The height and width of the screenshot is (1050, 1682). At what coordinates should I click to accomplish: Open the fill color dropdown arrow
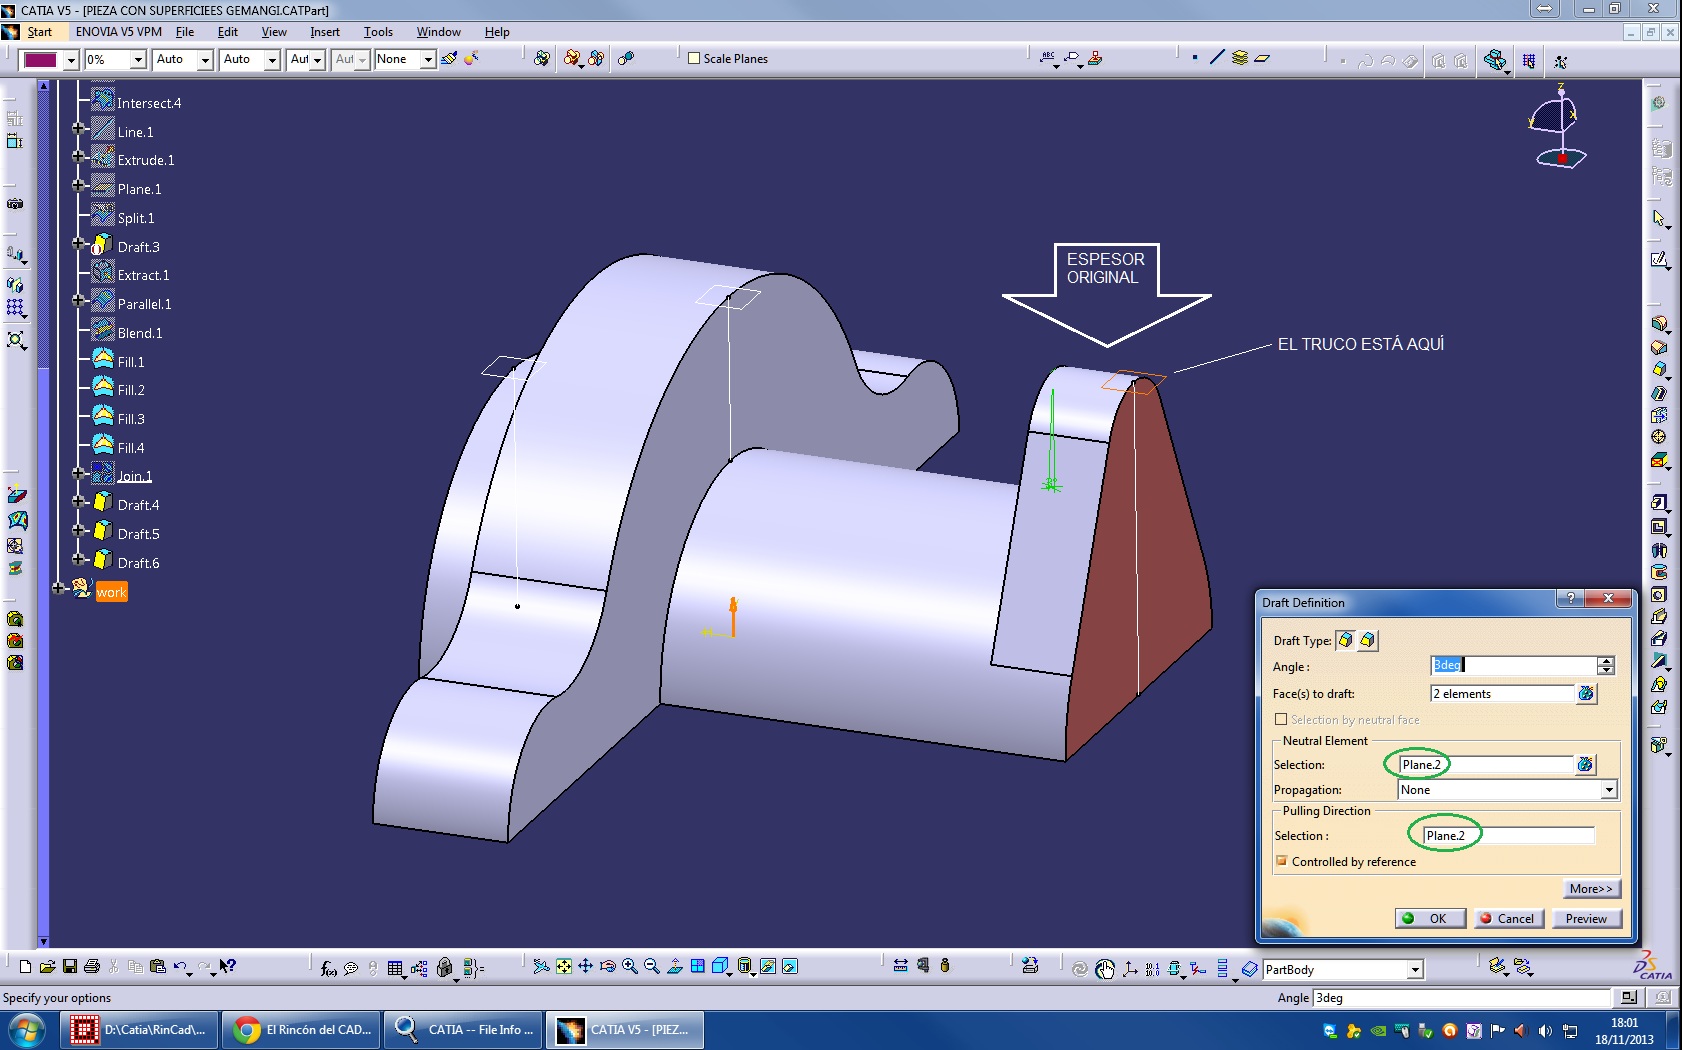[x=71, y=60]
